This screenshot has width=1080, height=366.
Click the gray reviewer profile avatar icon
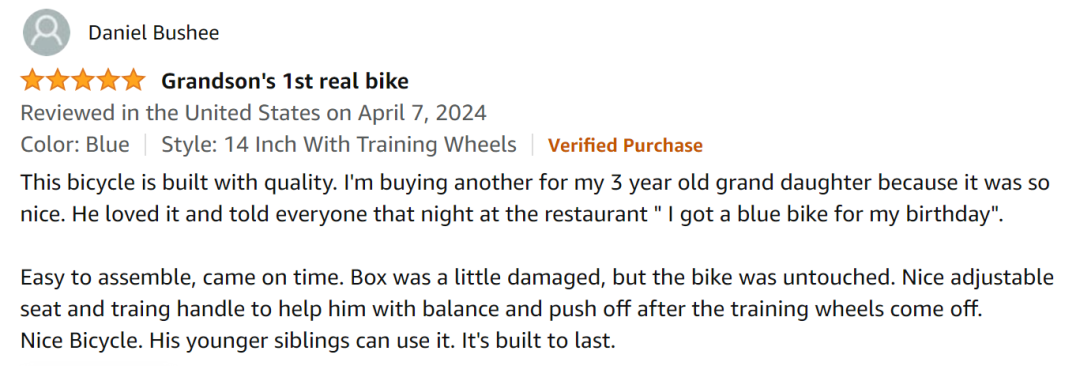[x=47, y=32]
